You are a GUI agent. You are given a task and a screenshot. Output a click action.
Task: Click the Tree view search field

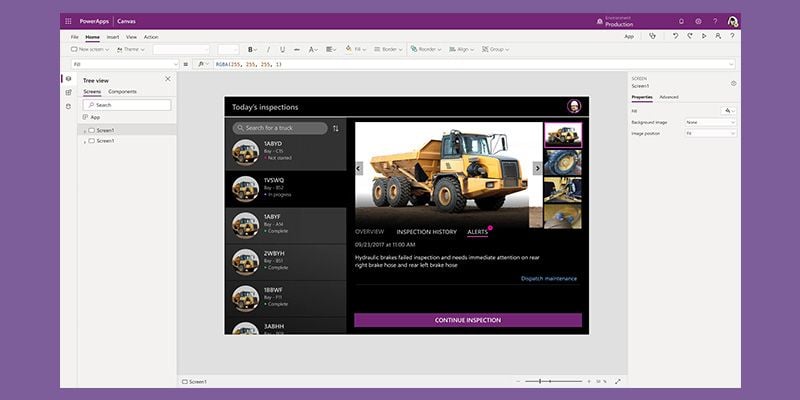tap(127, 105)
